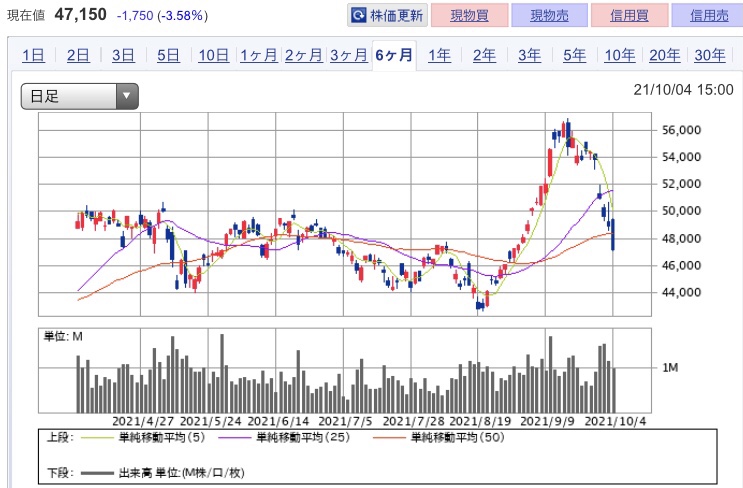
Task: Switch chart range to 10日
Action: click(x=213, y=55)
